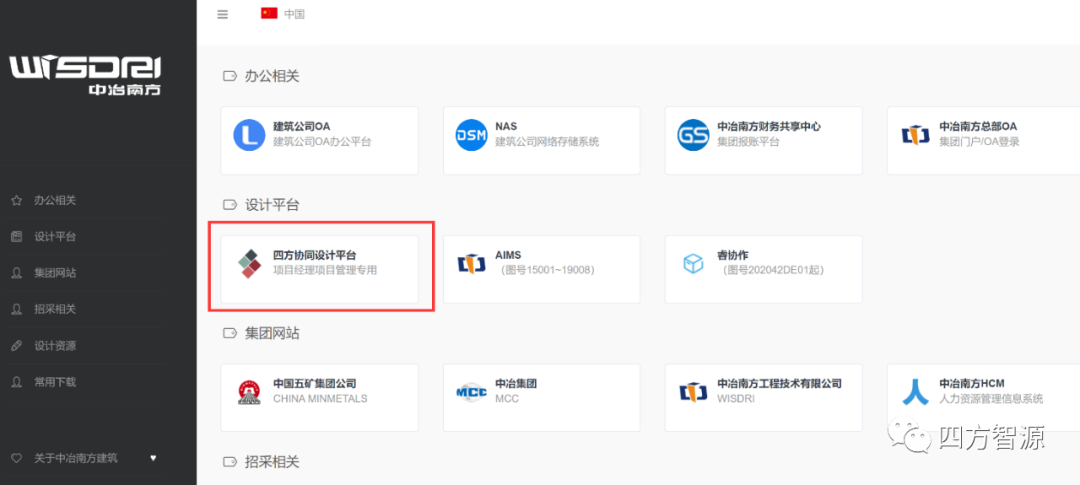Open the 中冶集团 title link
The image size is (1080, 485).
[x=516, y=384]
